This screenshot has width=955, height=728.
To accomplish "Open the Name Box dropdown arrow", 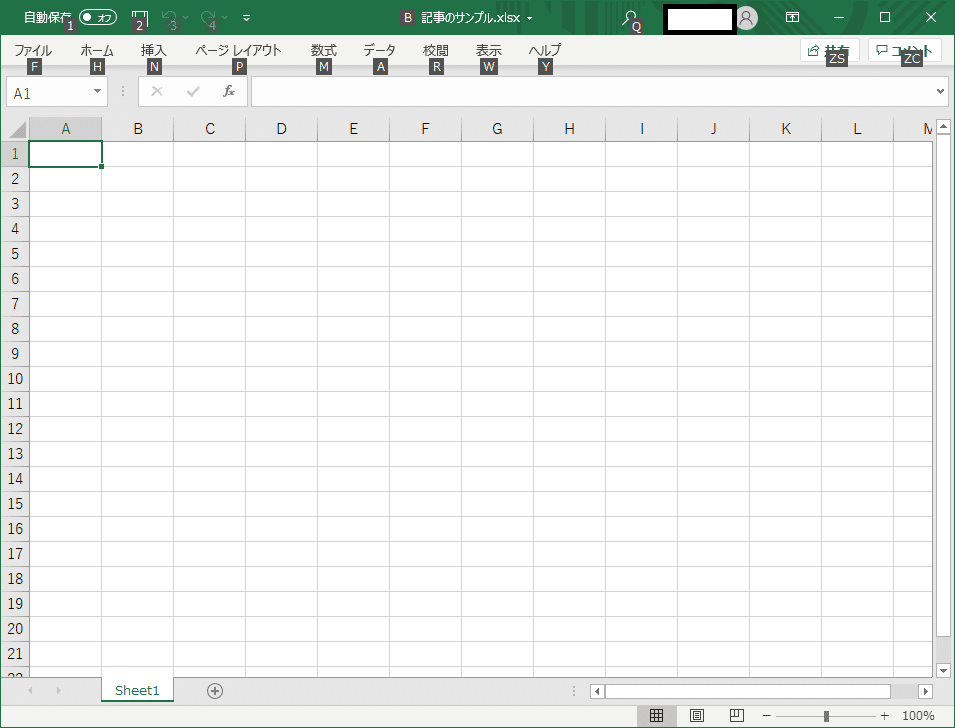I will [x=97, y=92].
